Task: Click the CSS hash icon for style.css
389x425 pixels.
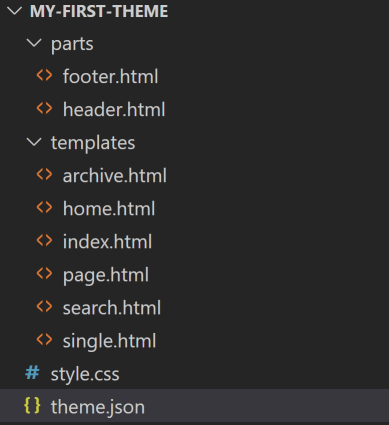Action: [32, 373]
